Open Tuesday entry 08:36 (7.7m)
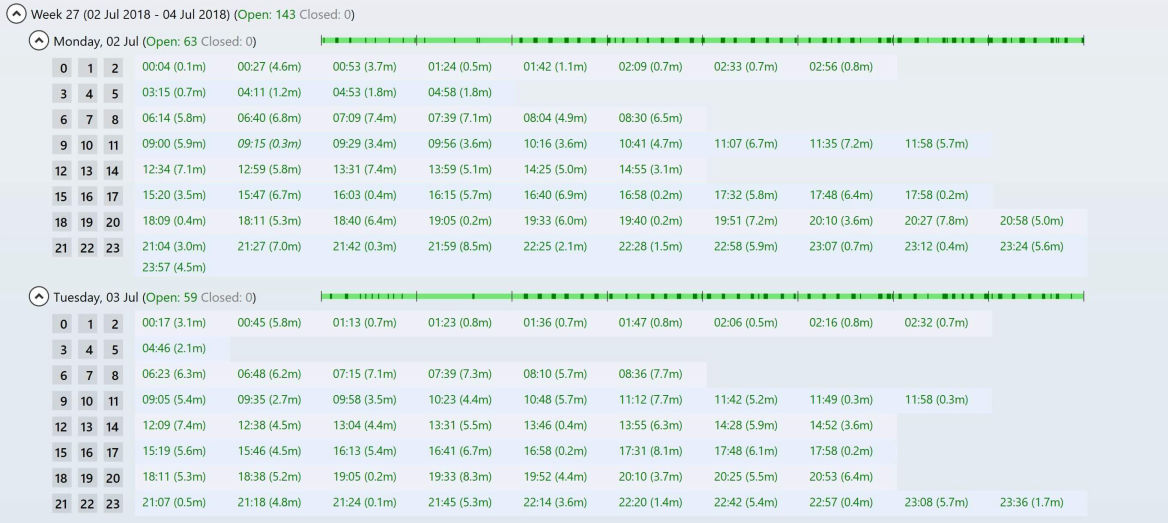Image resolution: width=1168 pixels, height=523 pixels. pyautogui.click(x=650, y=375)
